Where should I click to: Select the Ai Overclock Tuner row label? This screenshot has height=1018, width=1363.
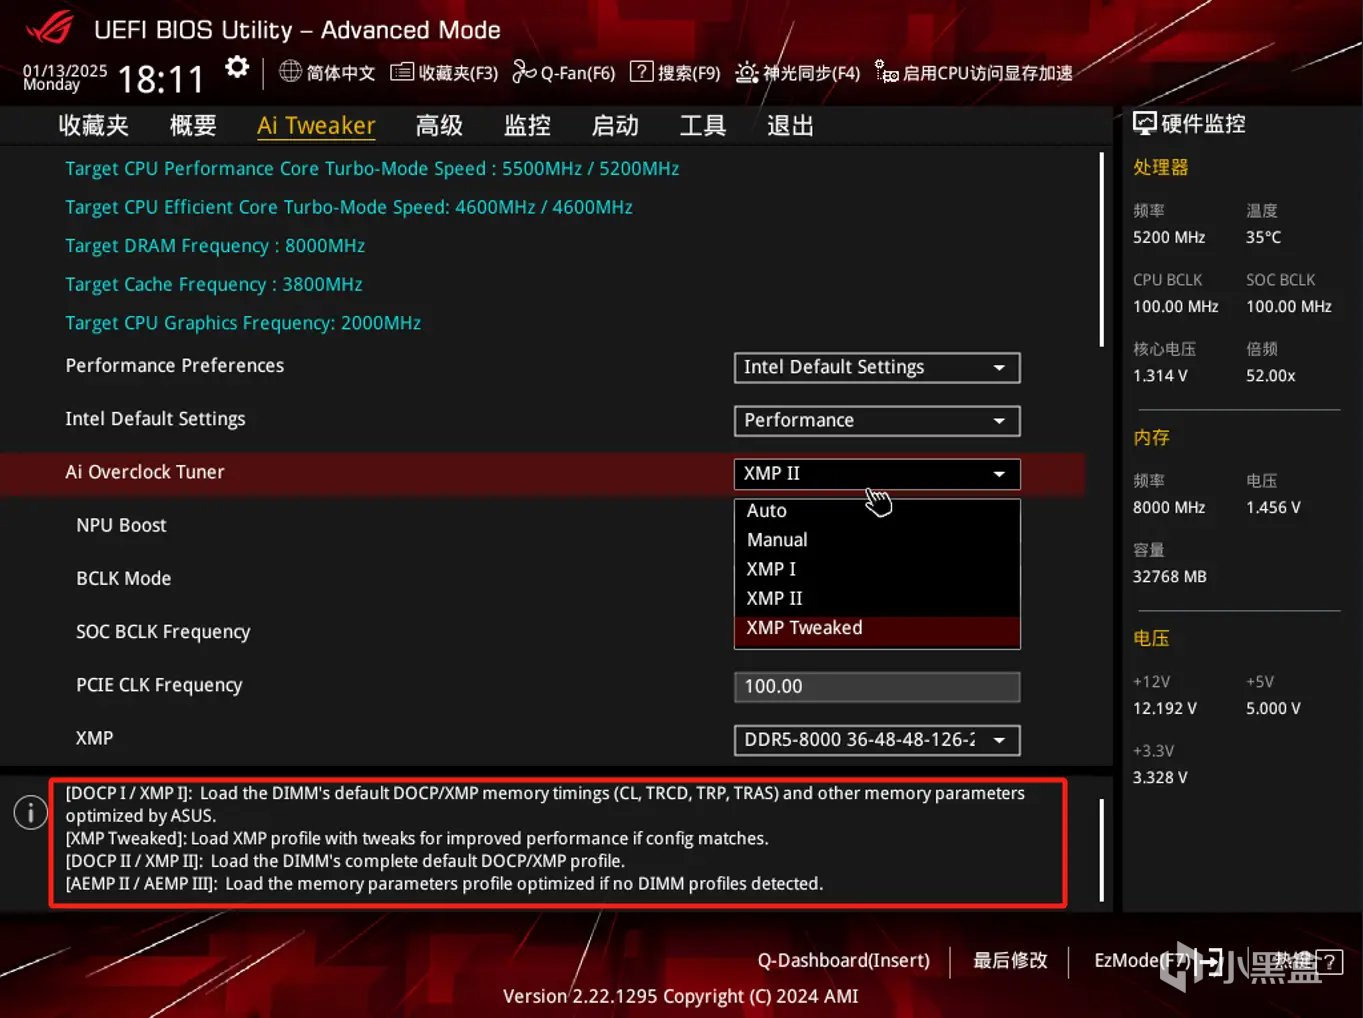[x=145, y=472]
